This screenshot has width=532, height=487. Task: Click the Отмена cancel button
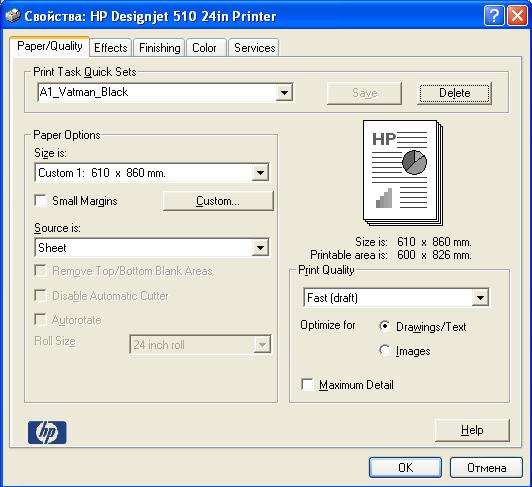[x=487, y=468]
